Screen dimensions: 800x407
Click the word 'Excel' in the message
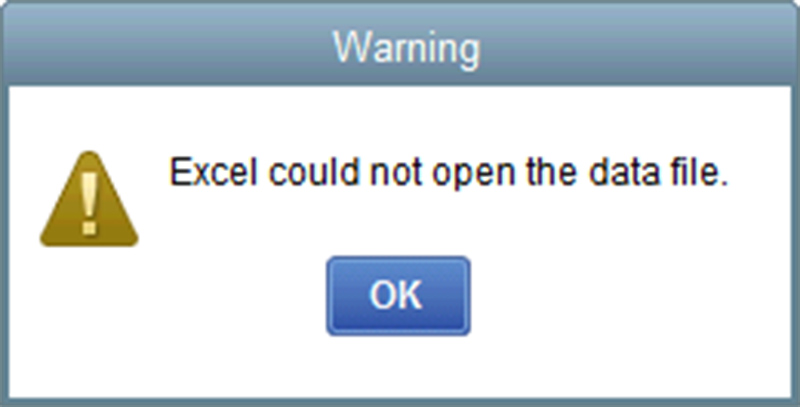(213, 171)
